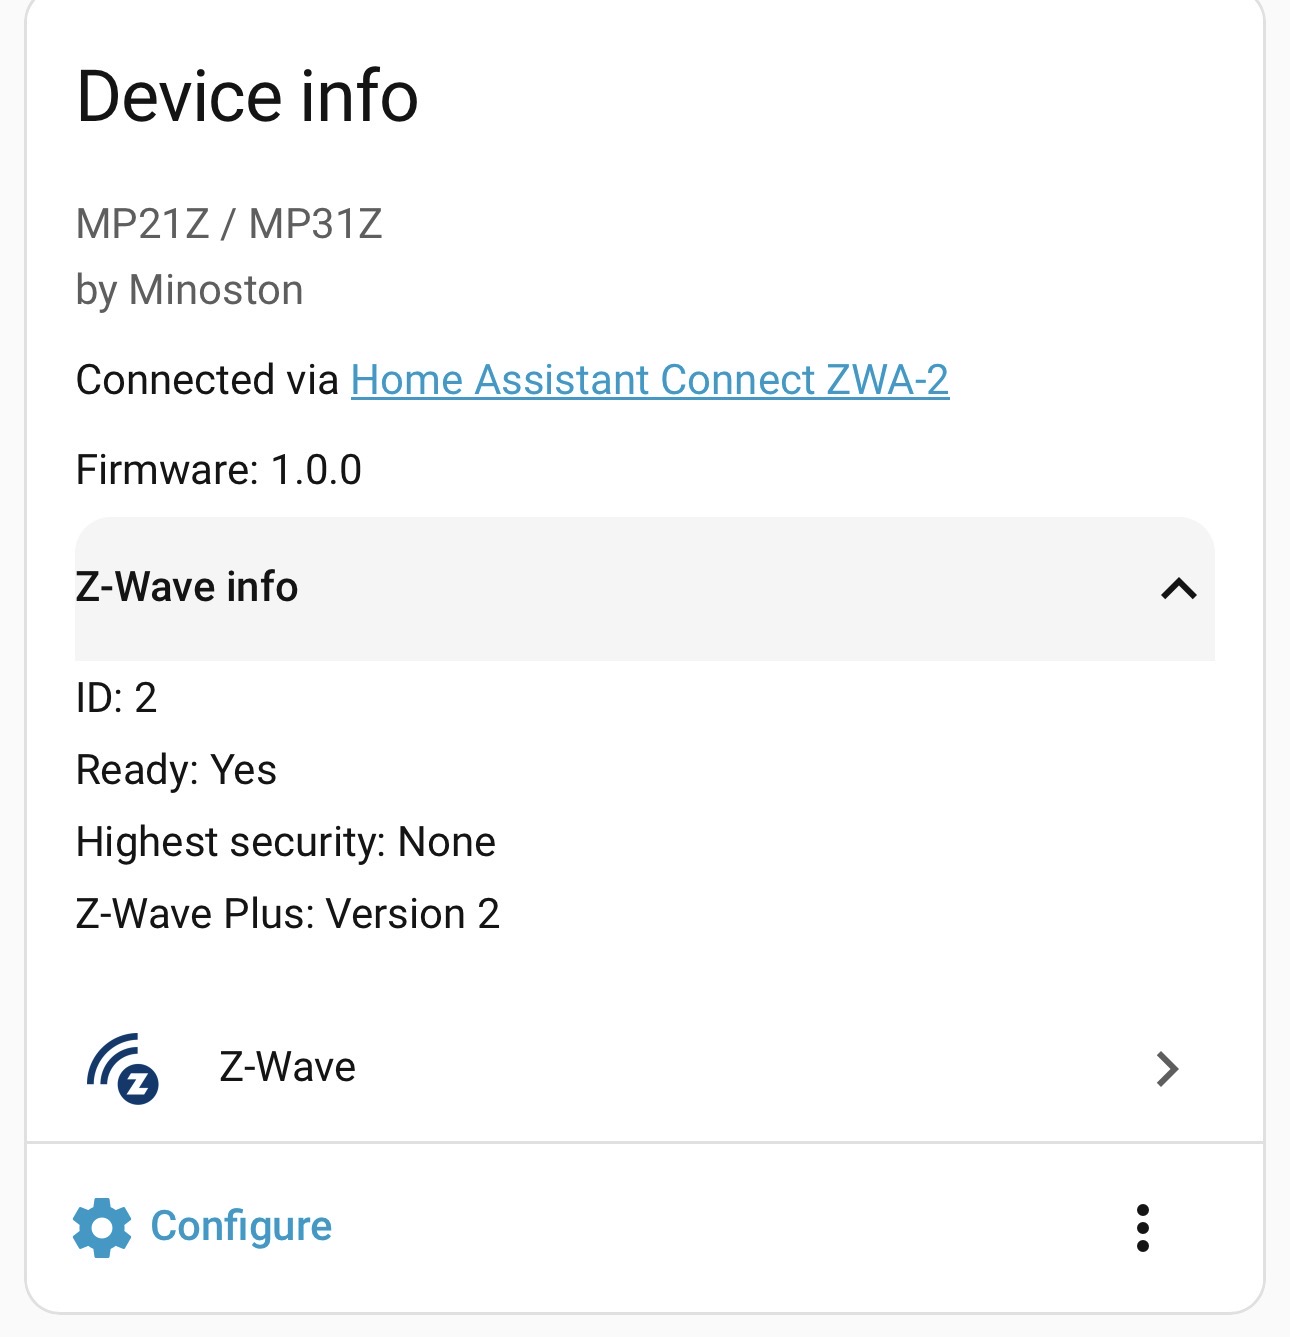Screen dimensions: 1290x1337
Task: Click the divider line above Configure
Action: click(x=645, y=1142)
